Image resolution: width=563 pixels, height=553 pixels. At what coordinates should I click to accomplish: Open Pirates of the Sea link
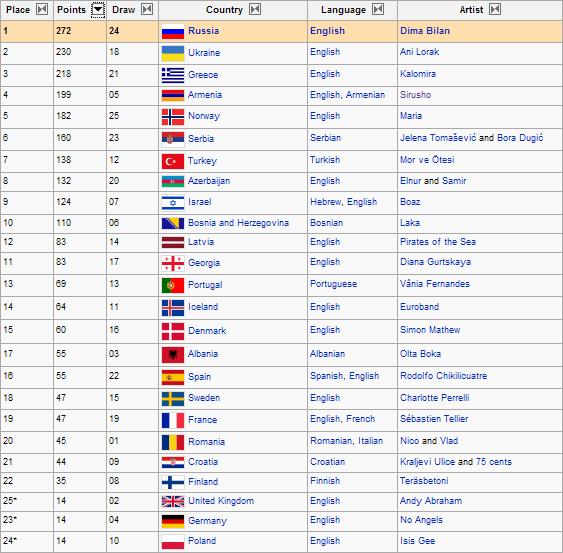438,242
